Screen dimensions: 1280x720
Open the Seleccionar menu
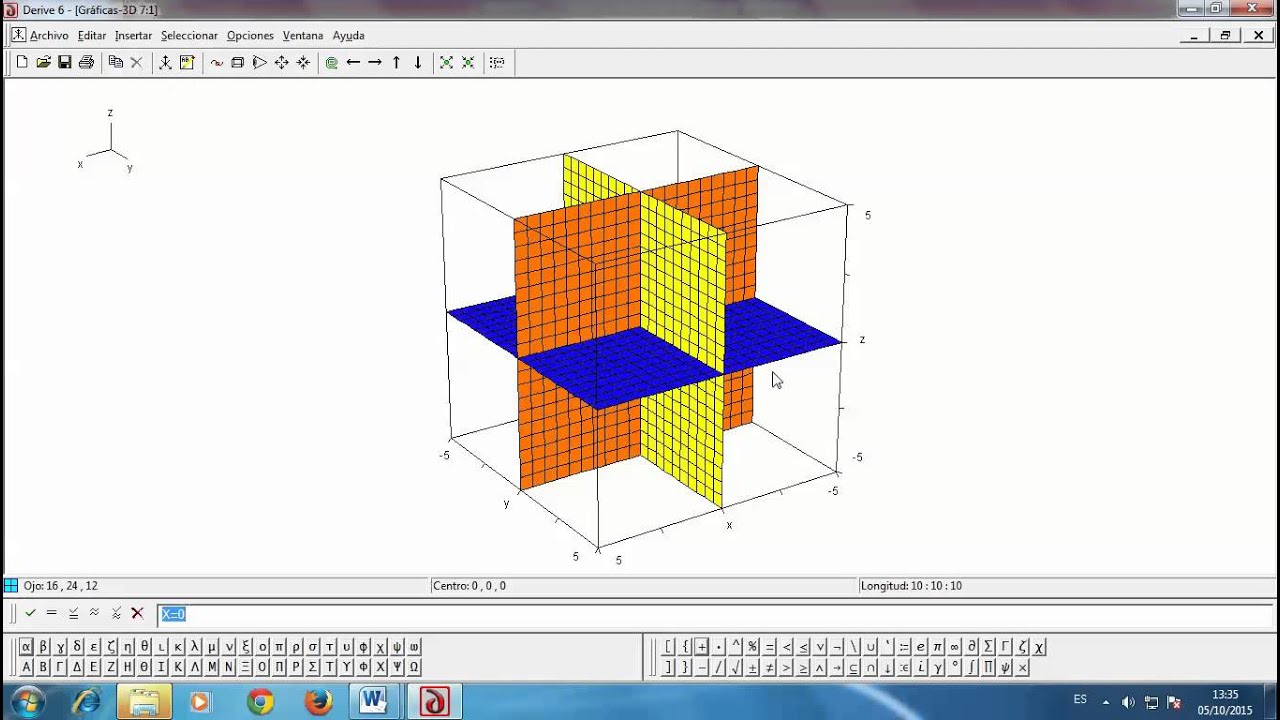[x=189, y=35]
